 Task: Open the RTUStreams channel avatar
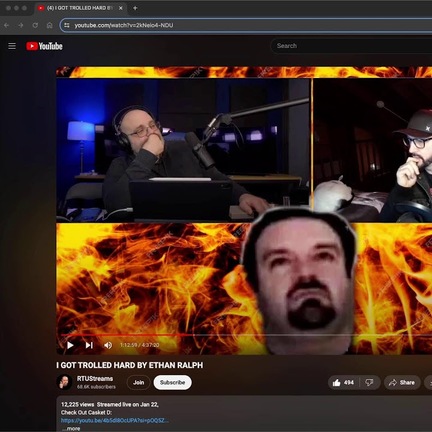coord(64,382)
